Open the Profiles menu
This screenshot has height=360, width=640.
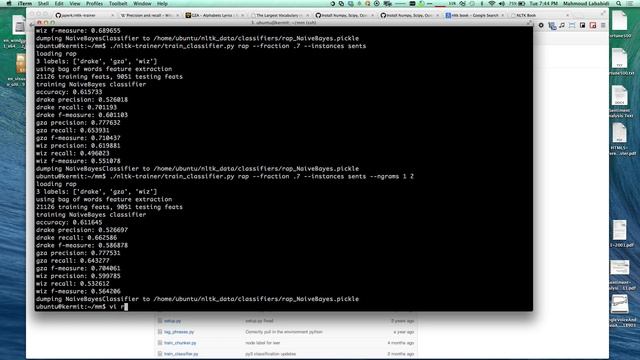click(x=94, y=3)
